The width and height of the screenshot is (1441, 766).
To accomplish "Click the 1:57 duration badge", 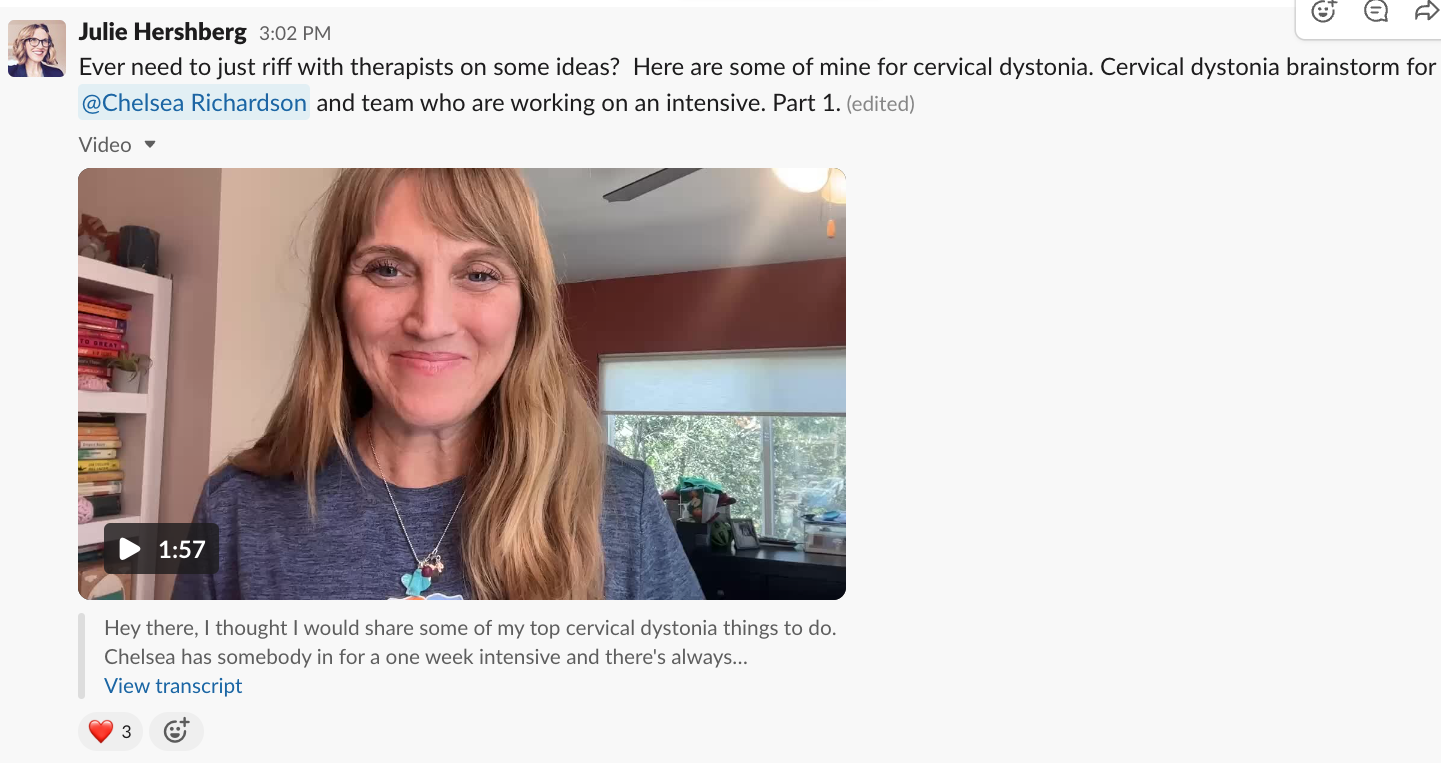I will tap(182, 549).
